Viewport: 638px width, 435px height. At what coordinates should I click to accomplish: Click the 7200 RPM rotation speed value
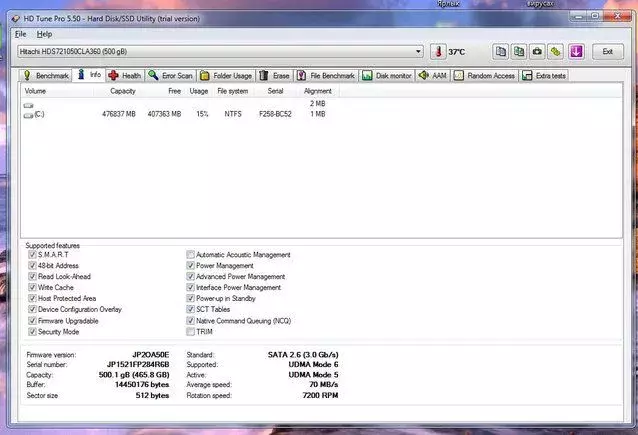click(x=320, y=395)
